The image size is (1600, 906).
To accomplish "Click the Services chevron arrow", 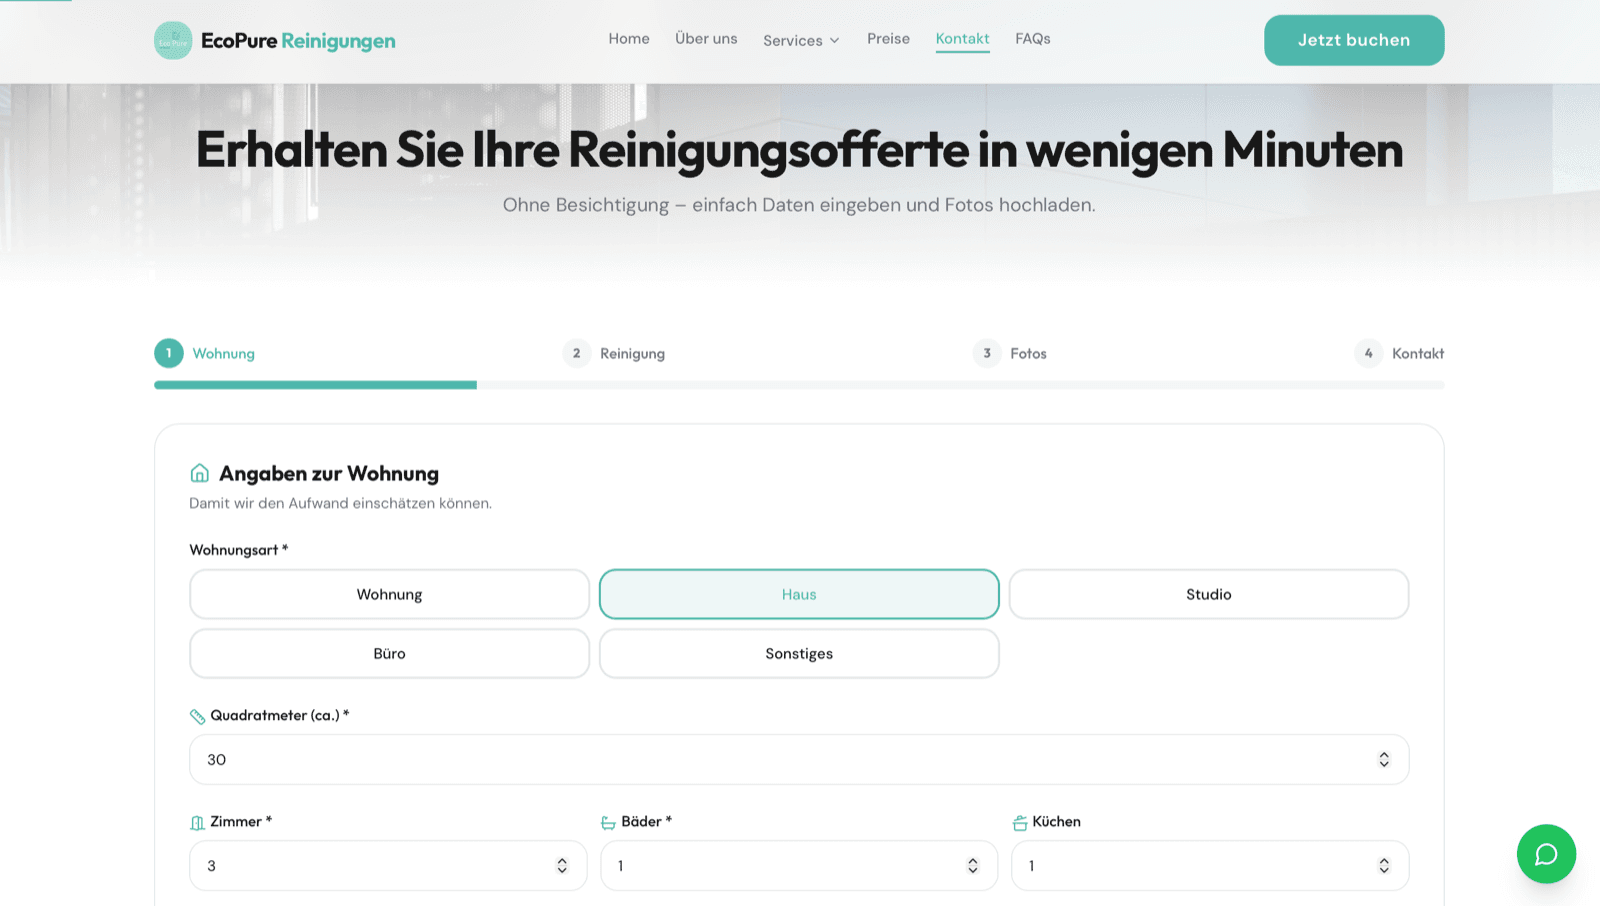I will (x=834, y=41).
